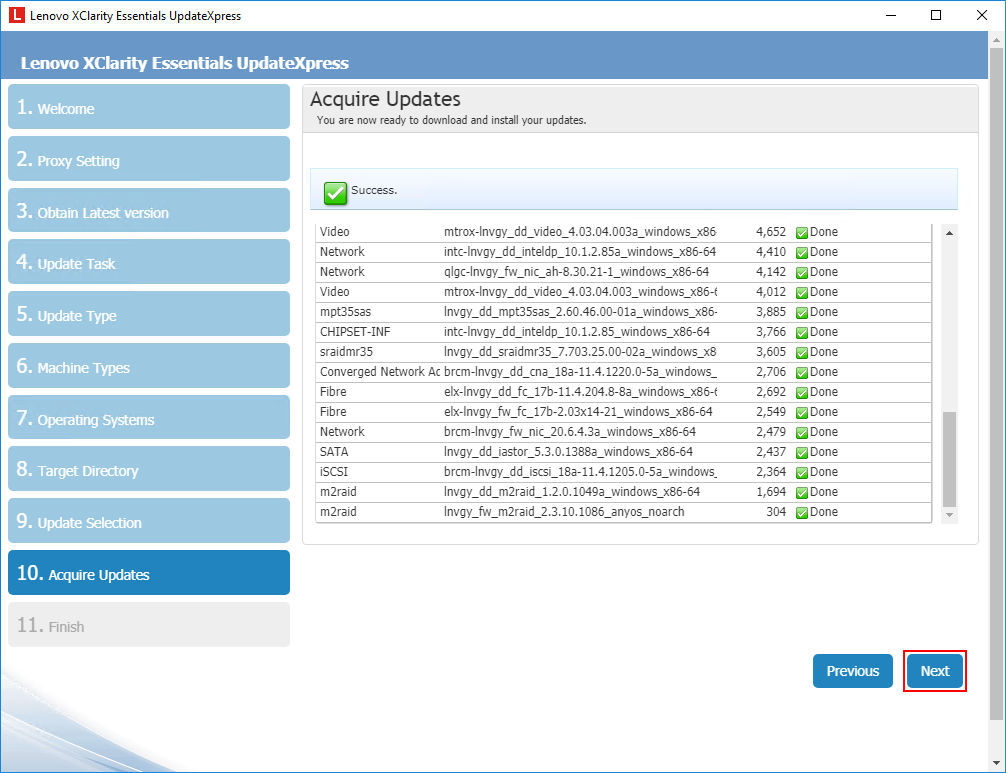Screen dimensions: 1006x773
Task: Go to step 7 Operating Systems
Action: point(149,418)
